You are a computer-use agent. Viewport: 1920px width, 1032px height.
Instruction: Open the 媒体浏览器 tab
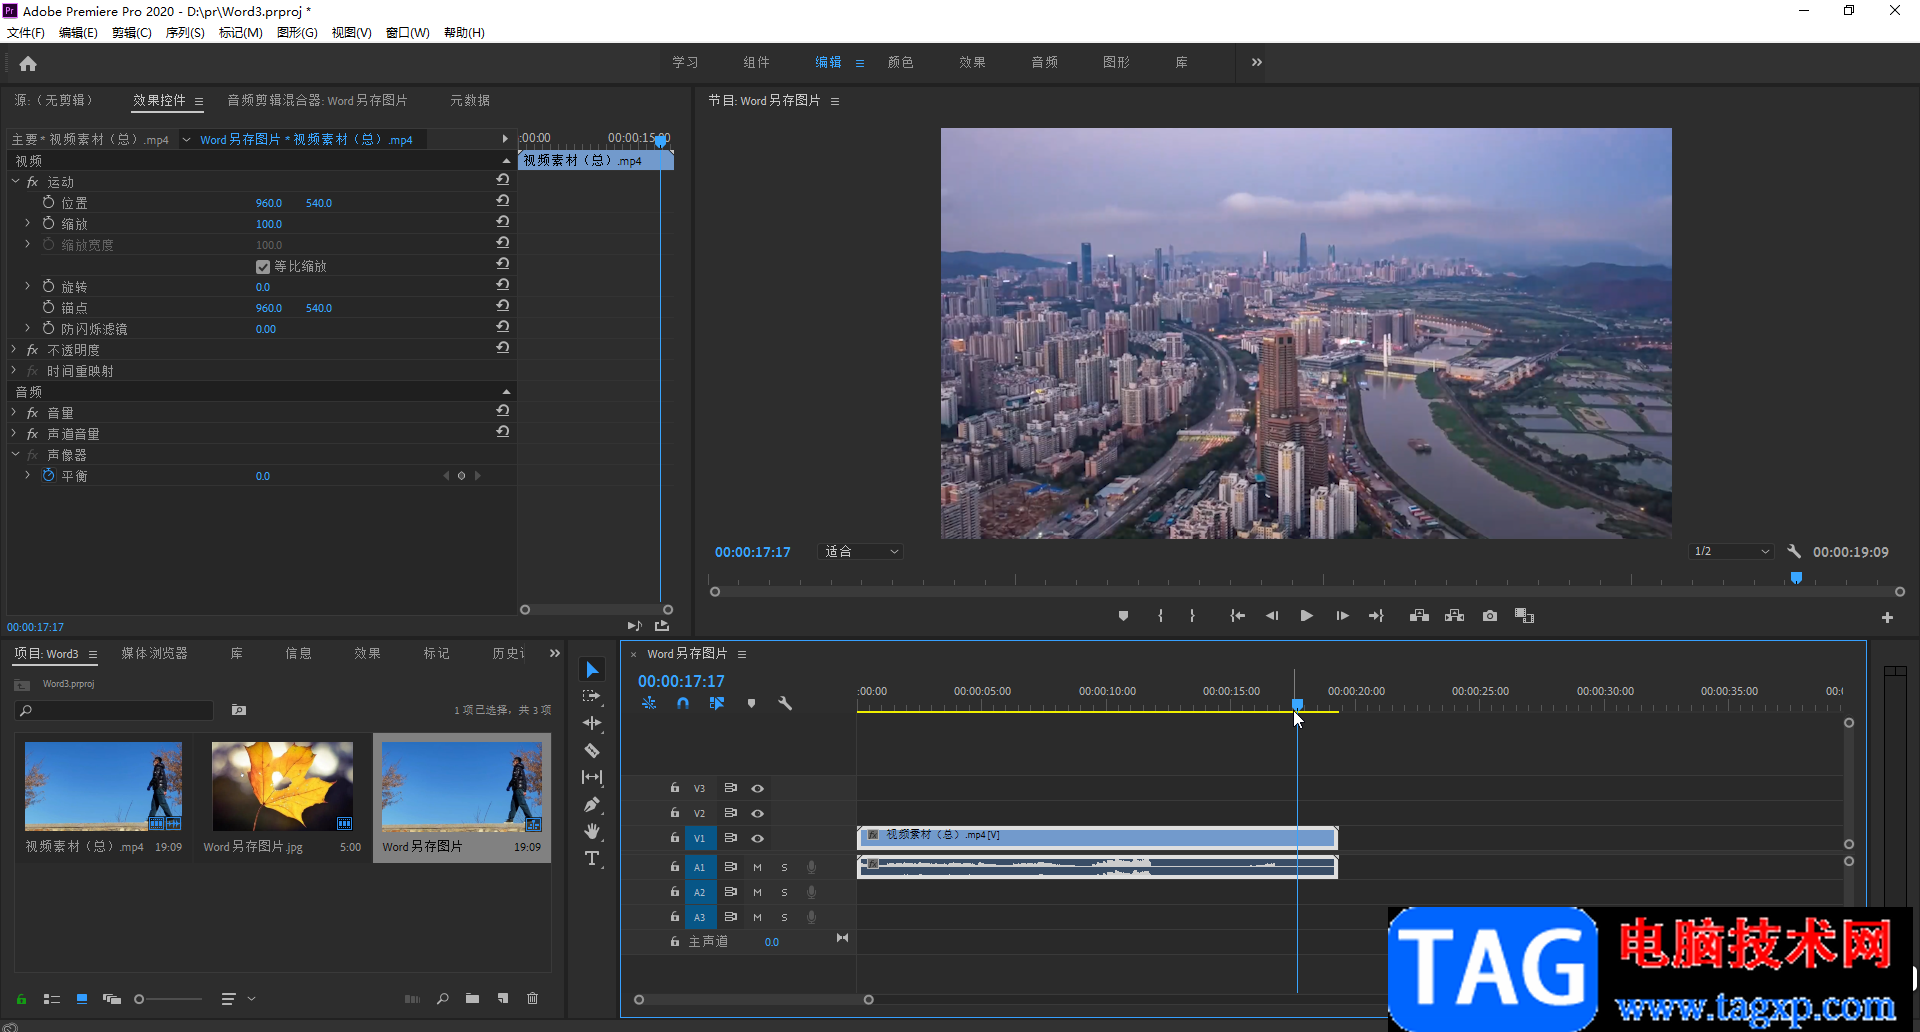[154, 653]
